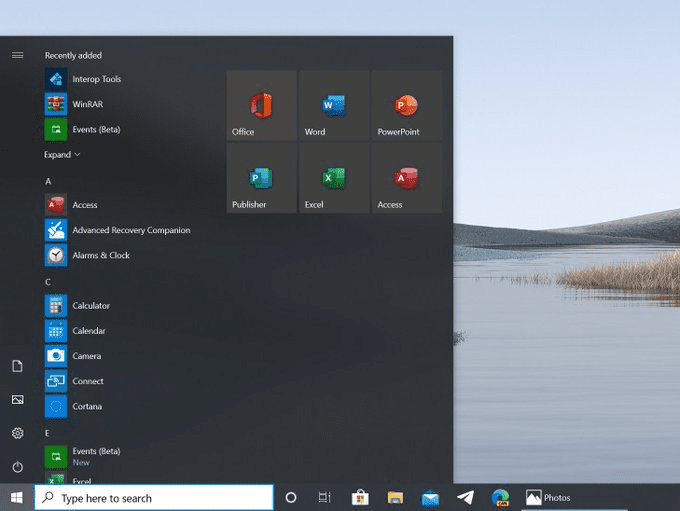680x511 pixels.
Task: Open Settings gear in Start sidebar
Action: (17, 433)
